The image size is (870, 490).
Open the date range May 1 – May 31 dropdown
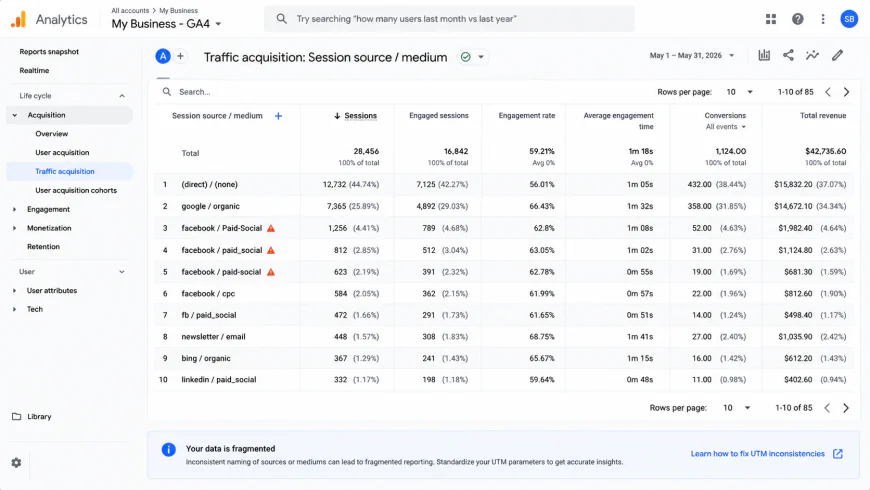click(692, 55)
